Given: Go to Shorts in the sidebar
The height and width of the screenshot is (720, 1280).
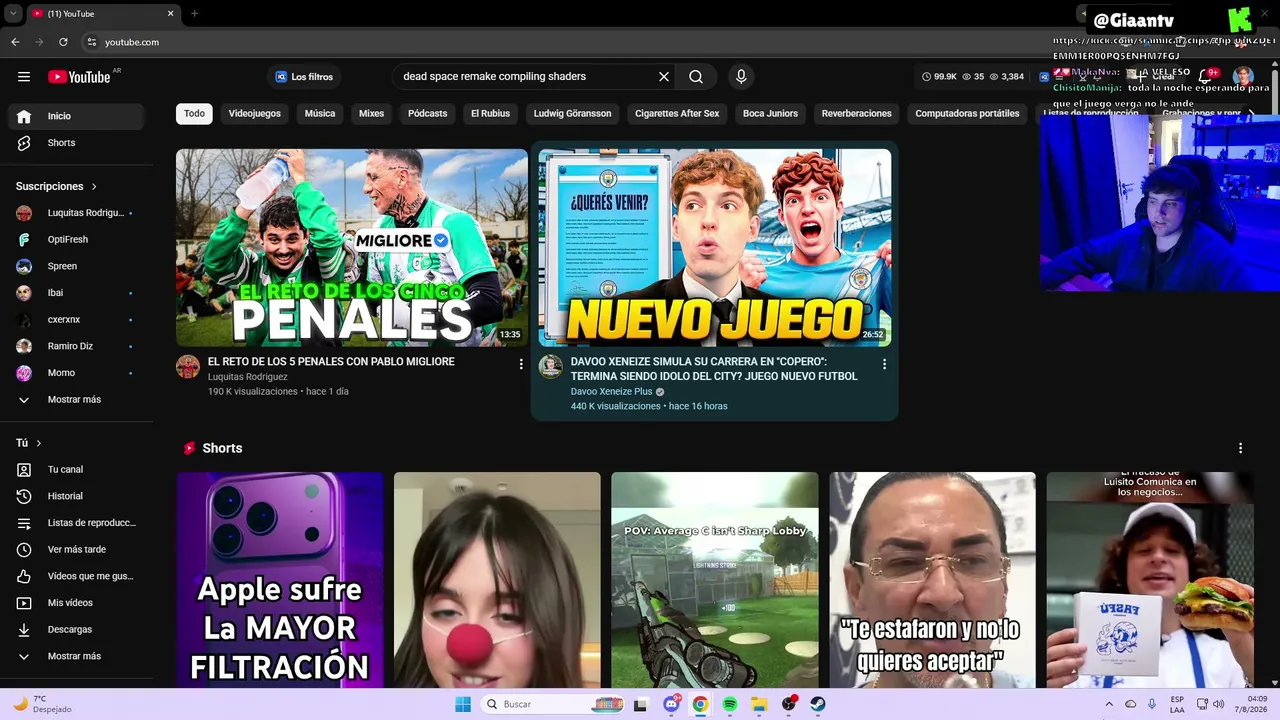Looking at the screenshot, I should pos(75,143).
